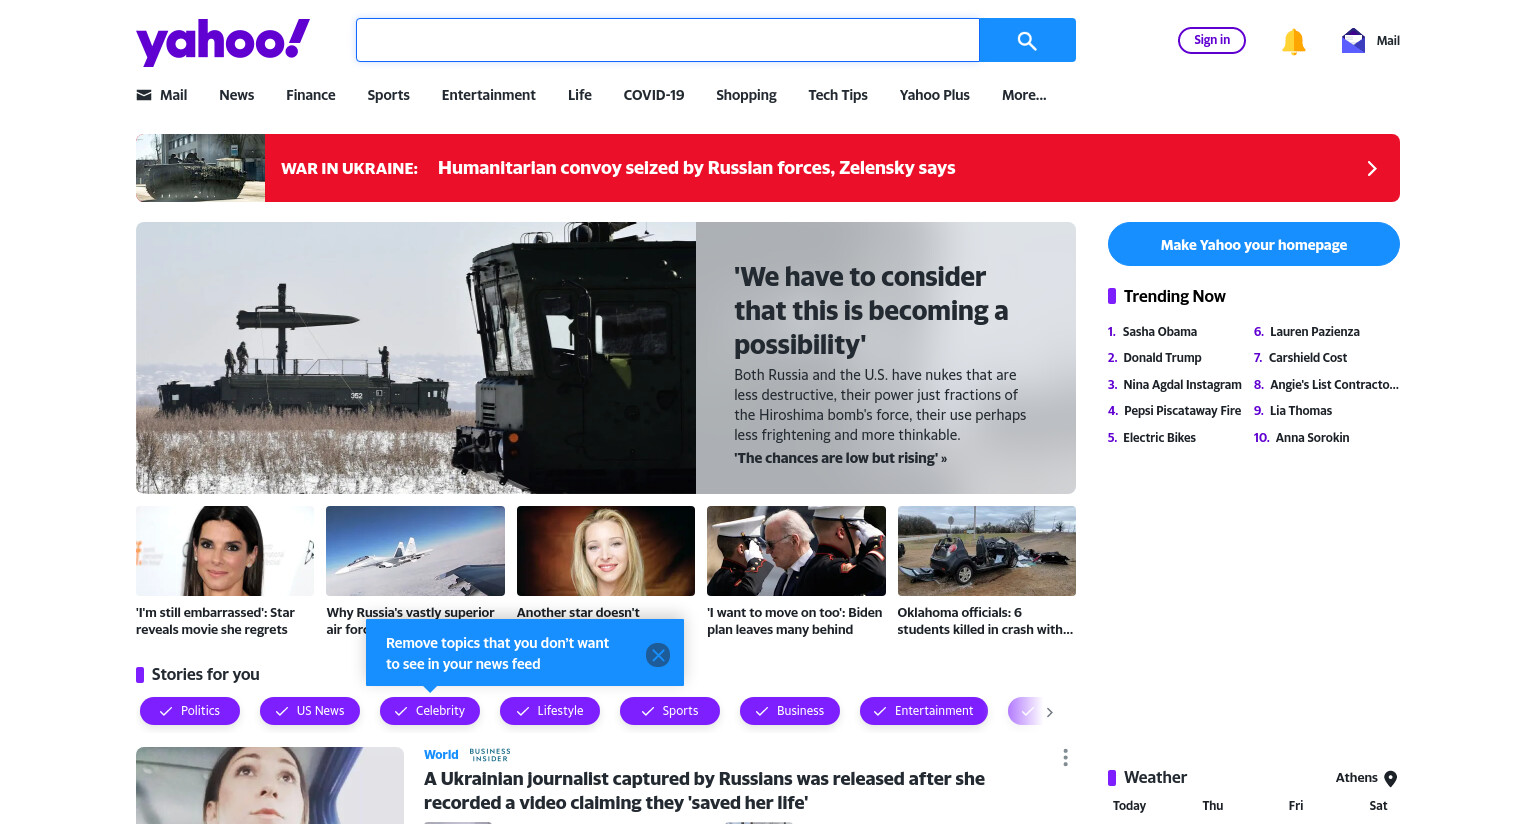Open trending topic Pepsi Piscataway Fire

tap(1182, 411)
